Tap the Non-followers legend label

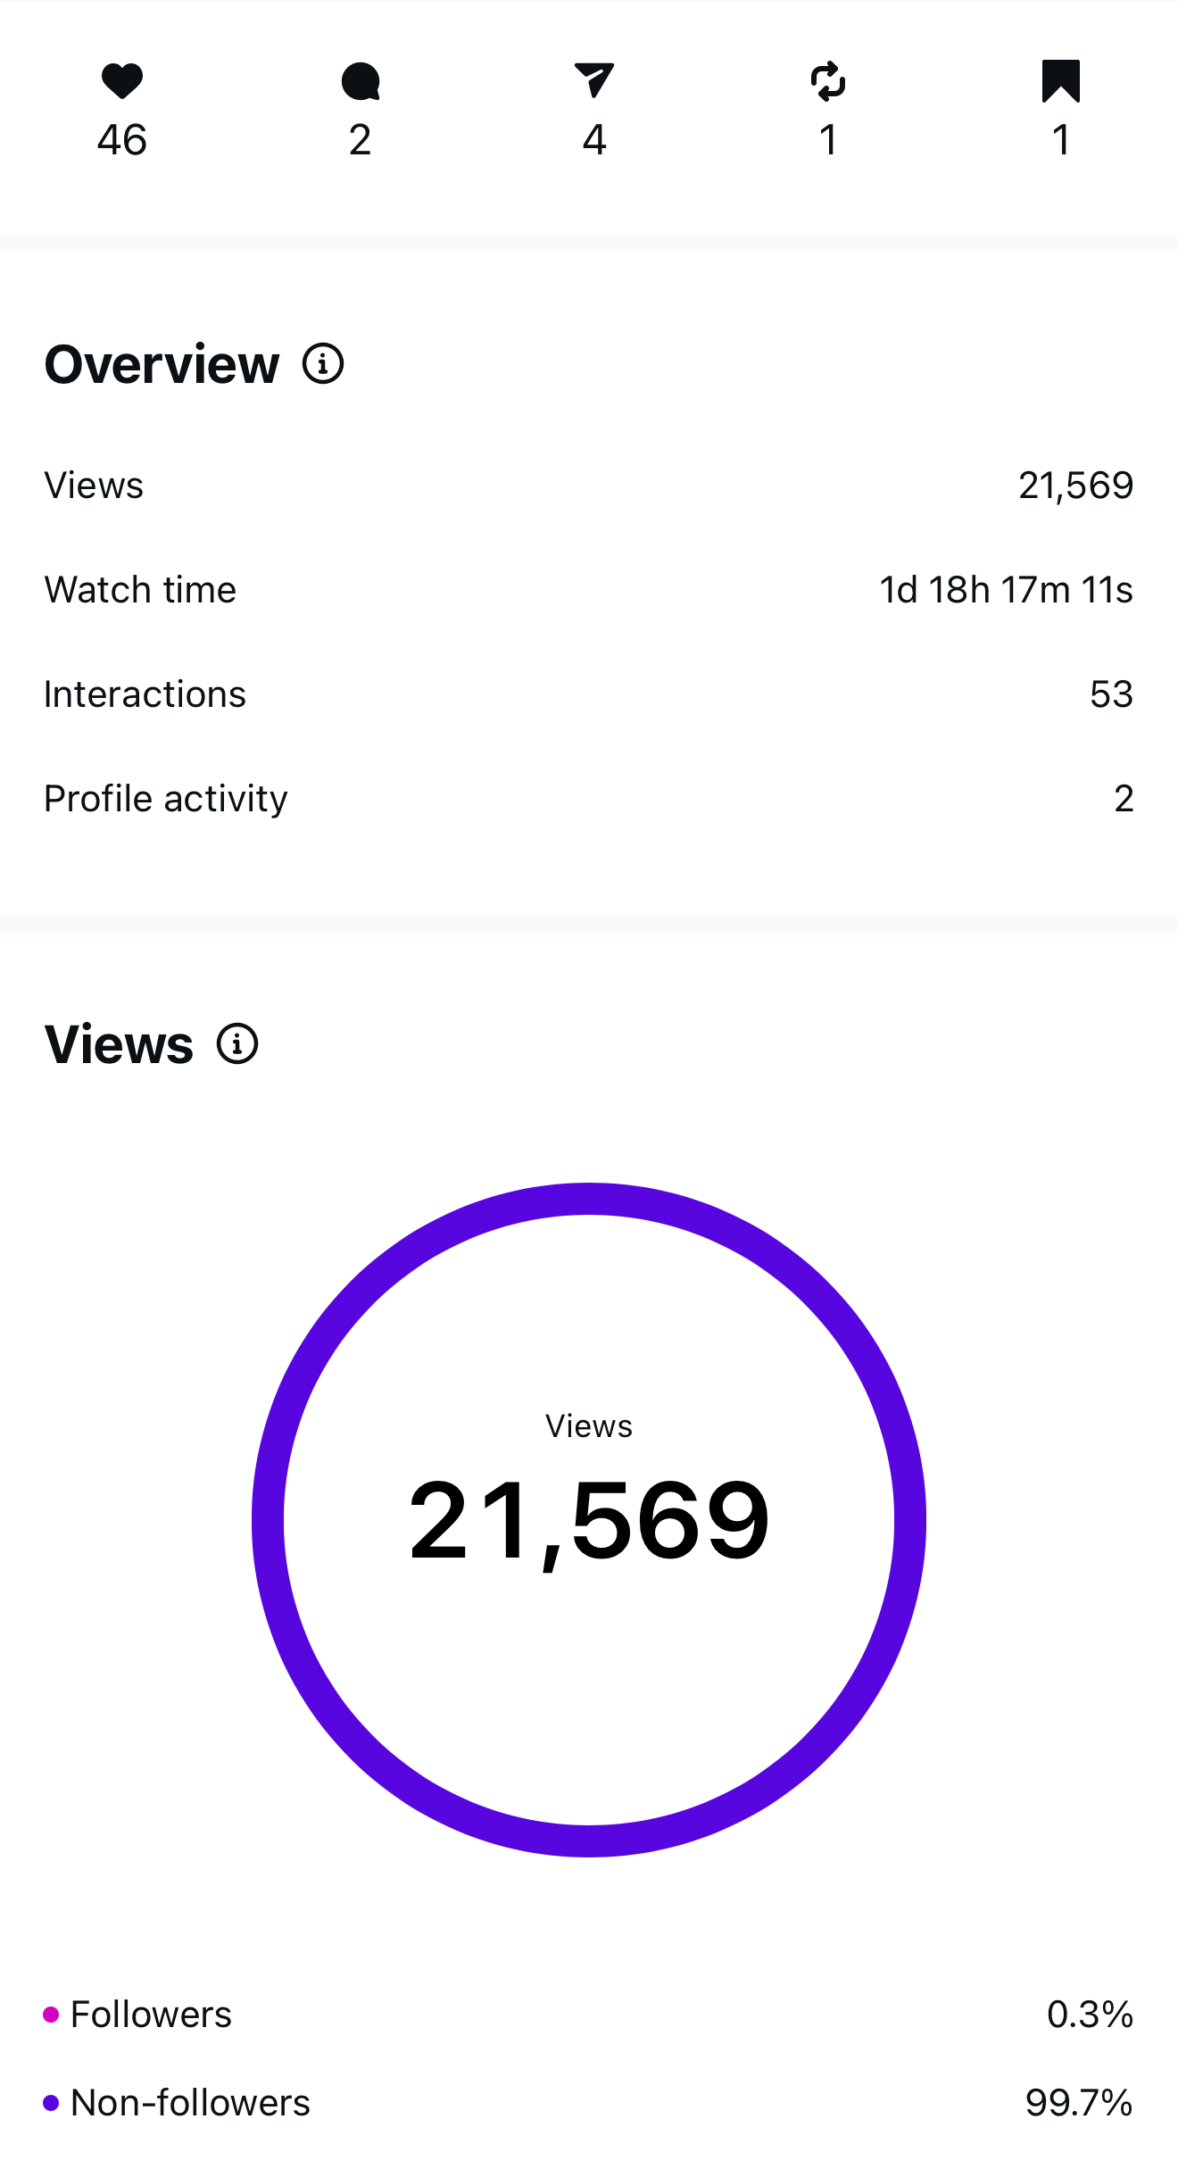click(x=190, y=2103)
